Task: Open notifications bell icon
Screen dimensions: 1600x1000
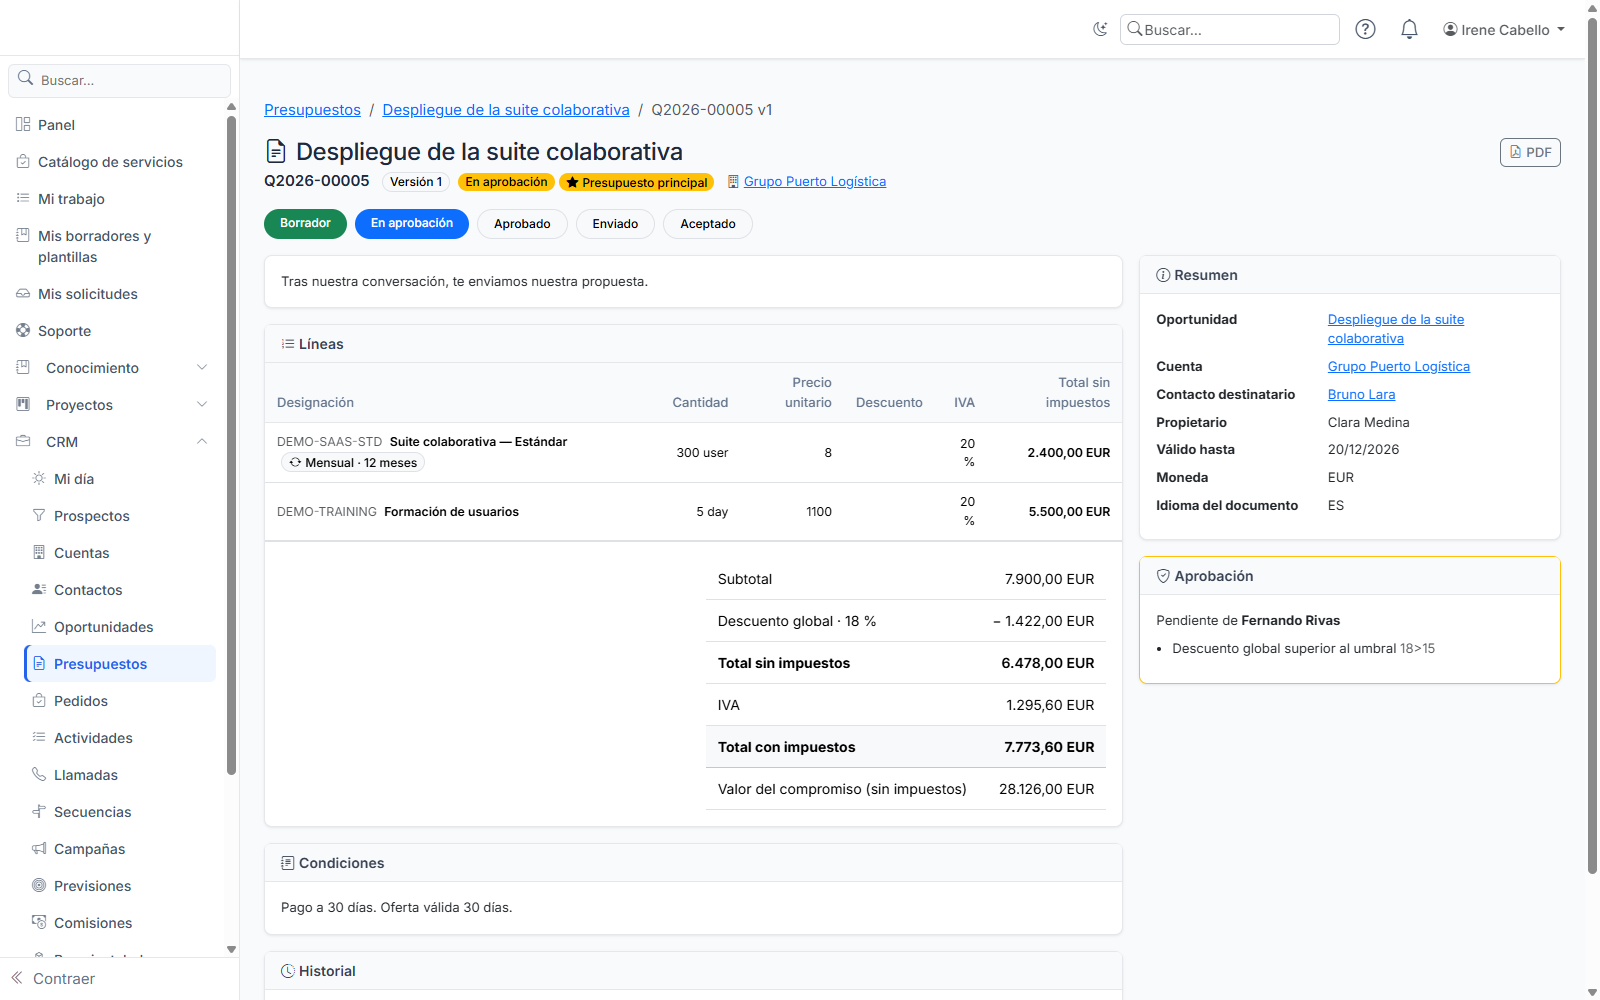Action: click(1409, 29)
